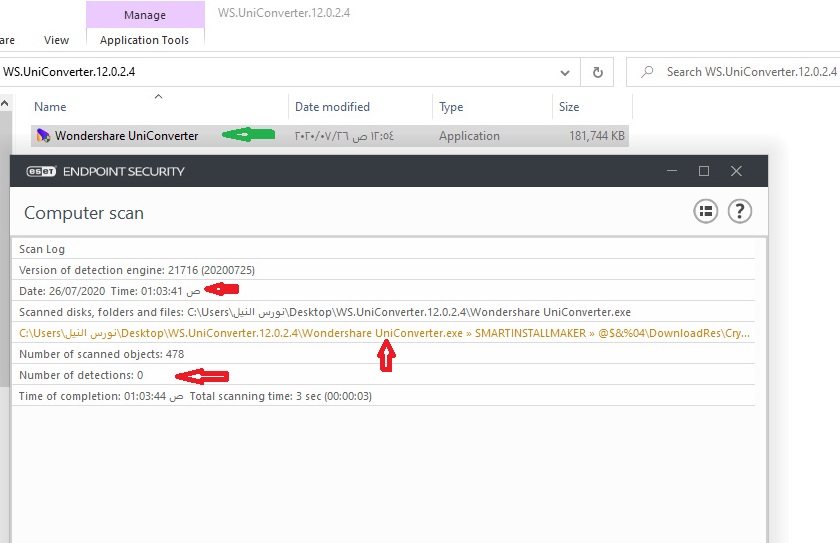This screenshot has height=543, width=840.
Task: Refresh the folder with the reload icon
Action: coord(597,72)
